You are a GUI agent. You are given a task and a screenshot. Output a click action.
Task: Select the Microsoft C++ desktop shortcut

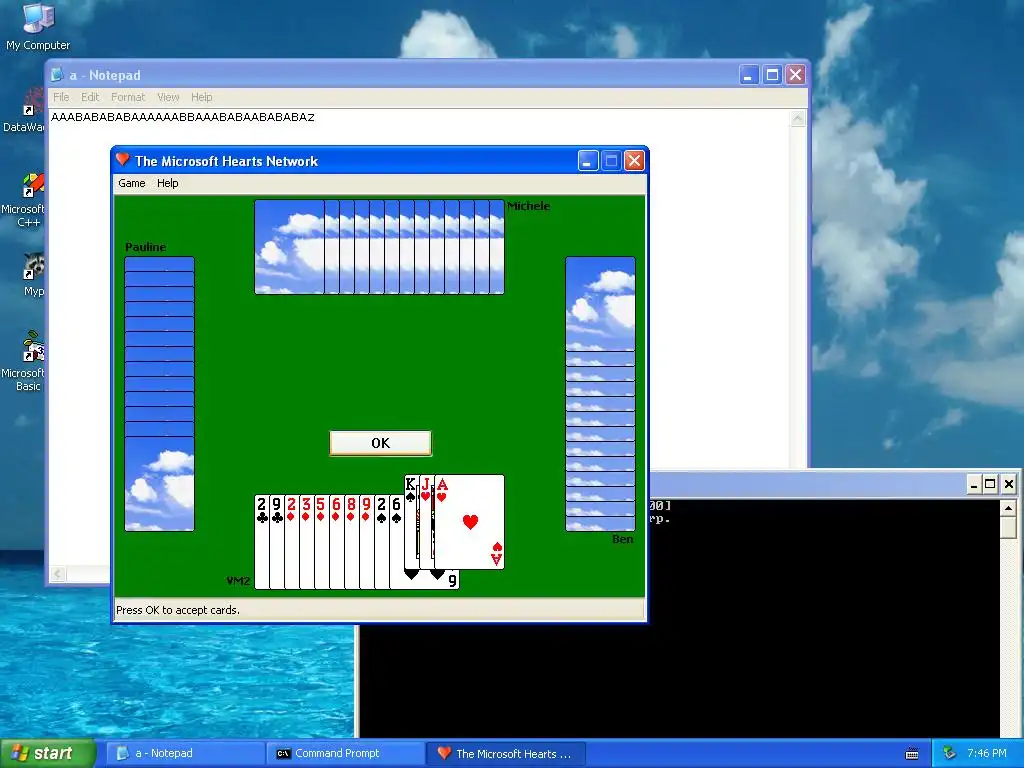tap(24, 200)
